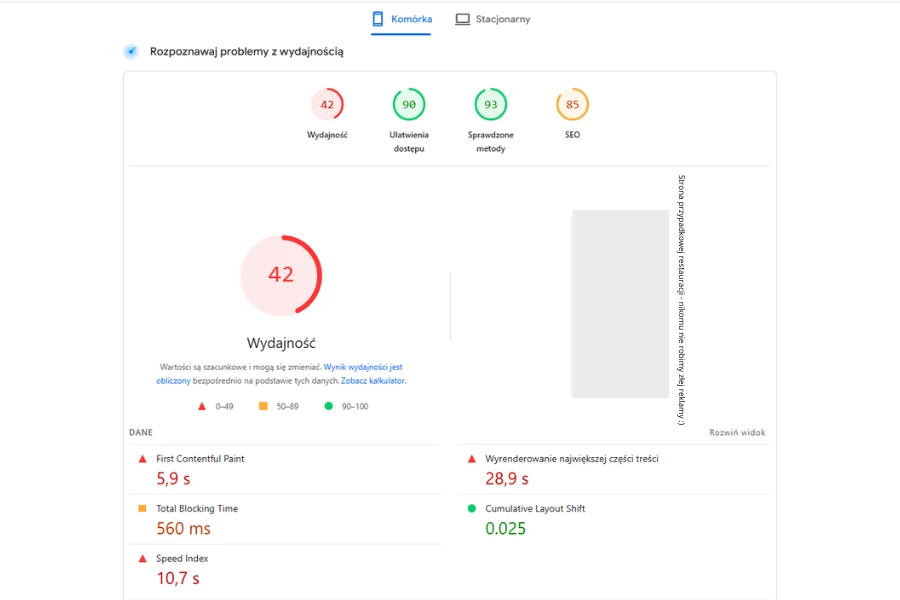Click the desktop monitor icon

pos(462,19)
